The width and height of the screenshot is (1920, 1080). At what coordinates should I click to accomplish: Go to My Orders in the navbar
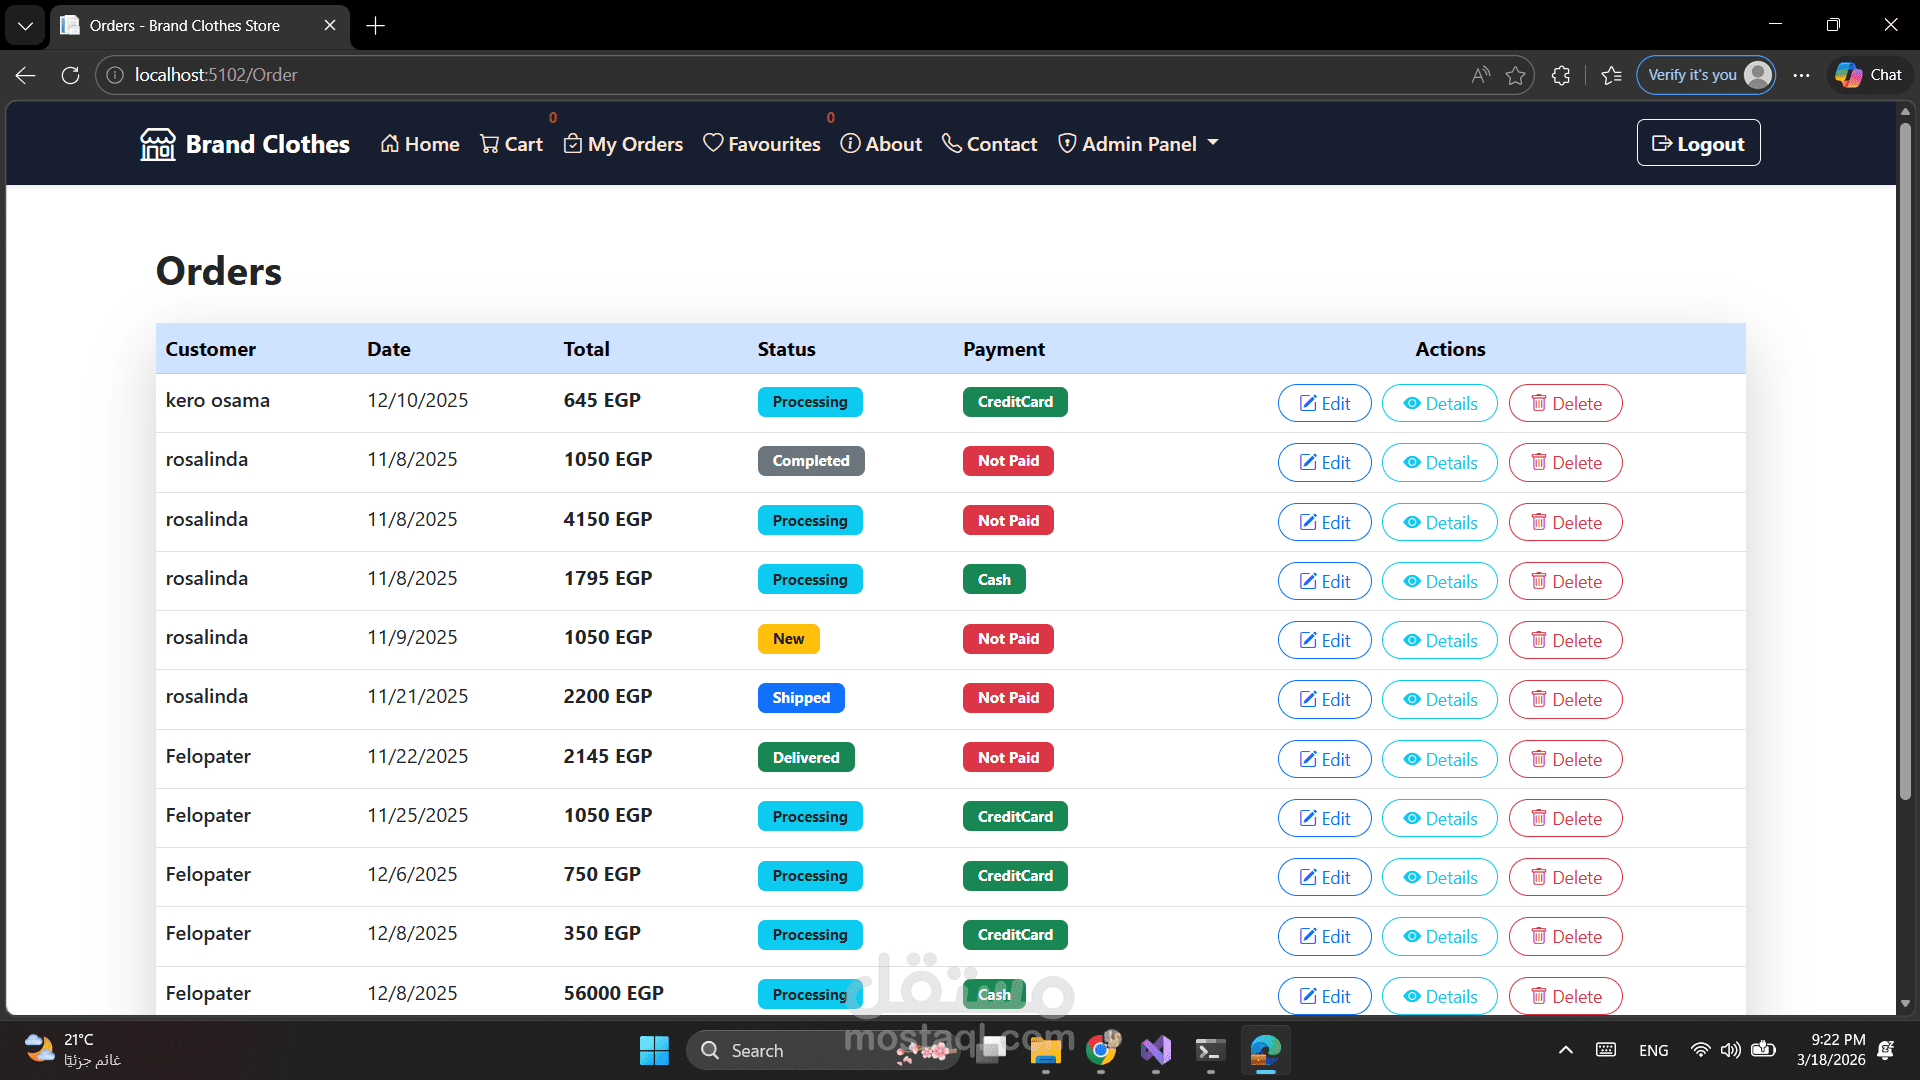point(623,144)
